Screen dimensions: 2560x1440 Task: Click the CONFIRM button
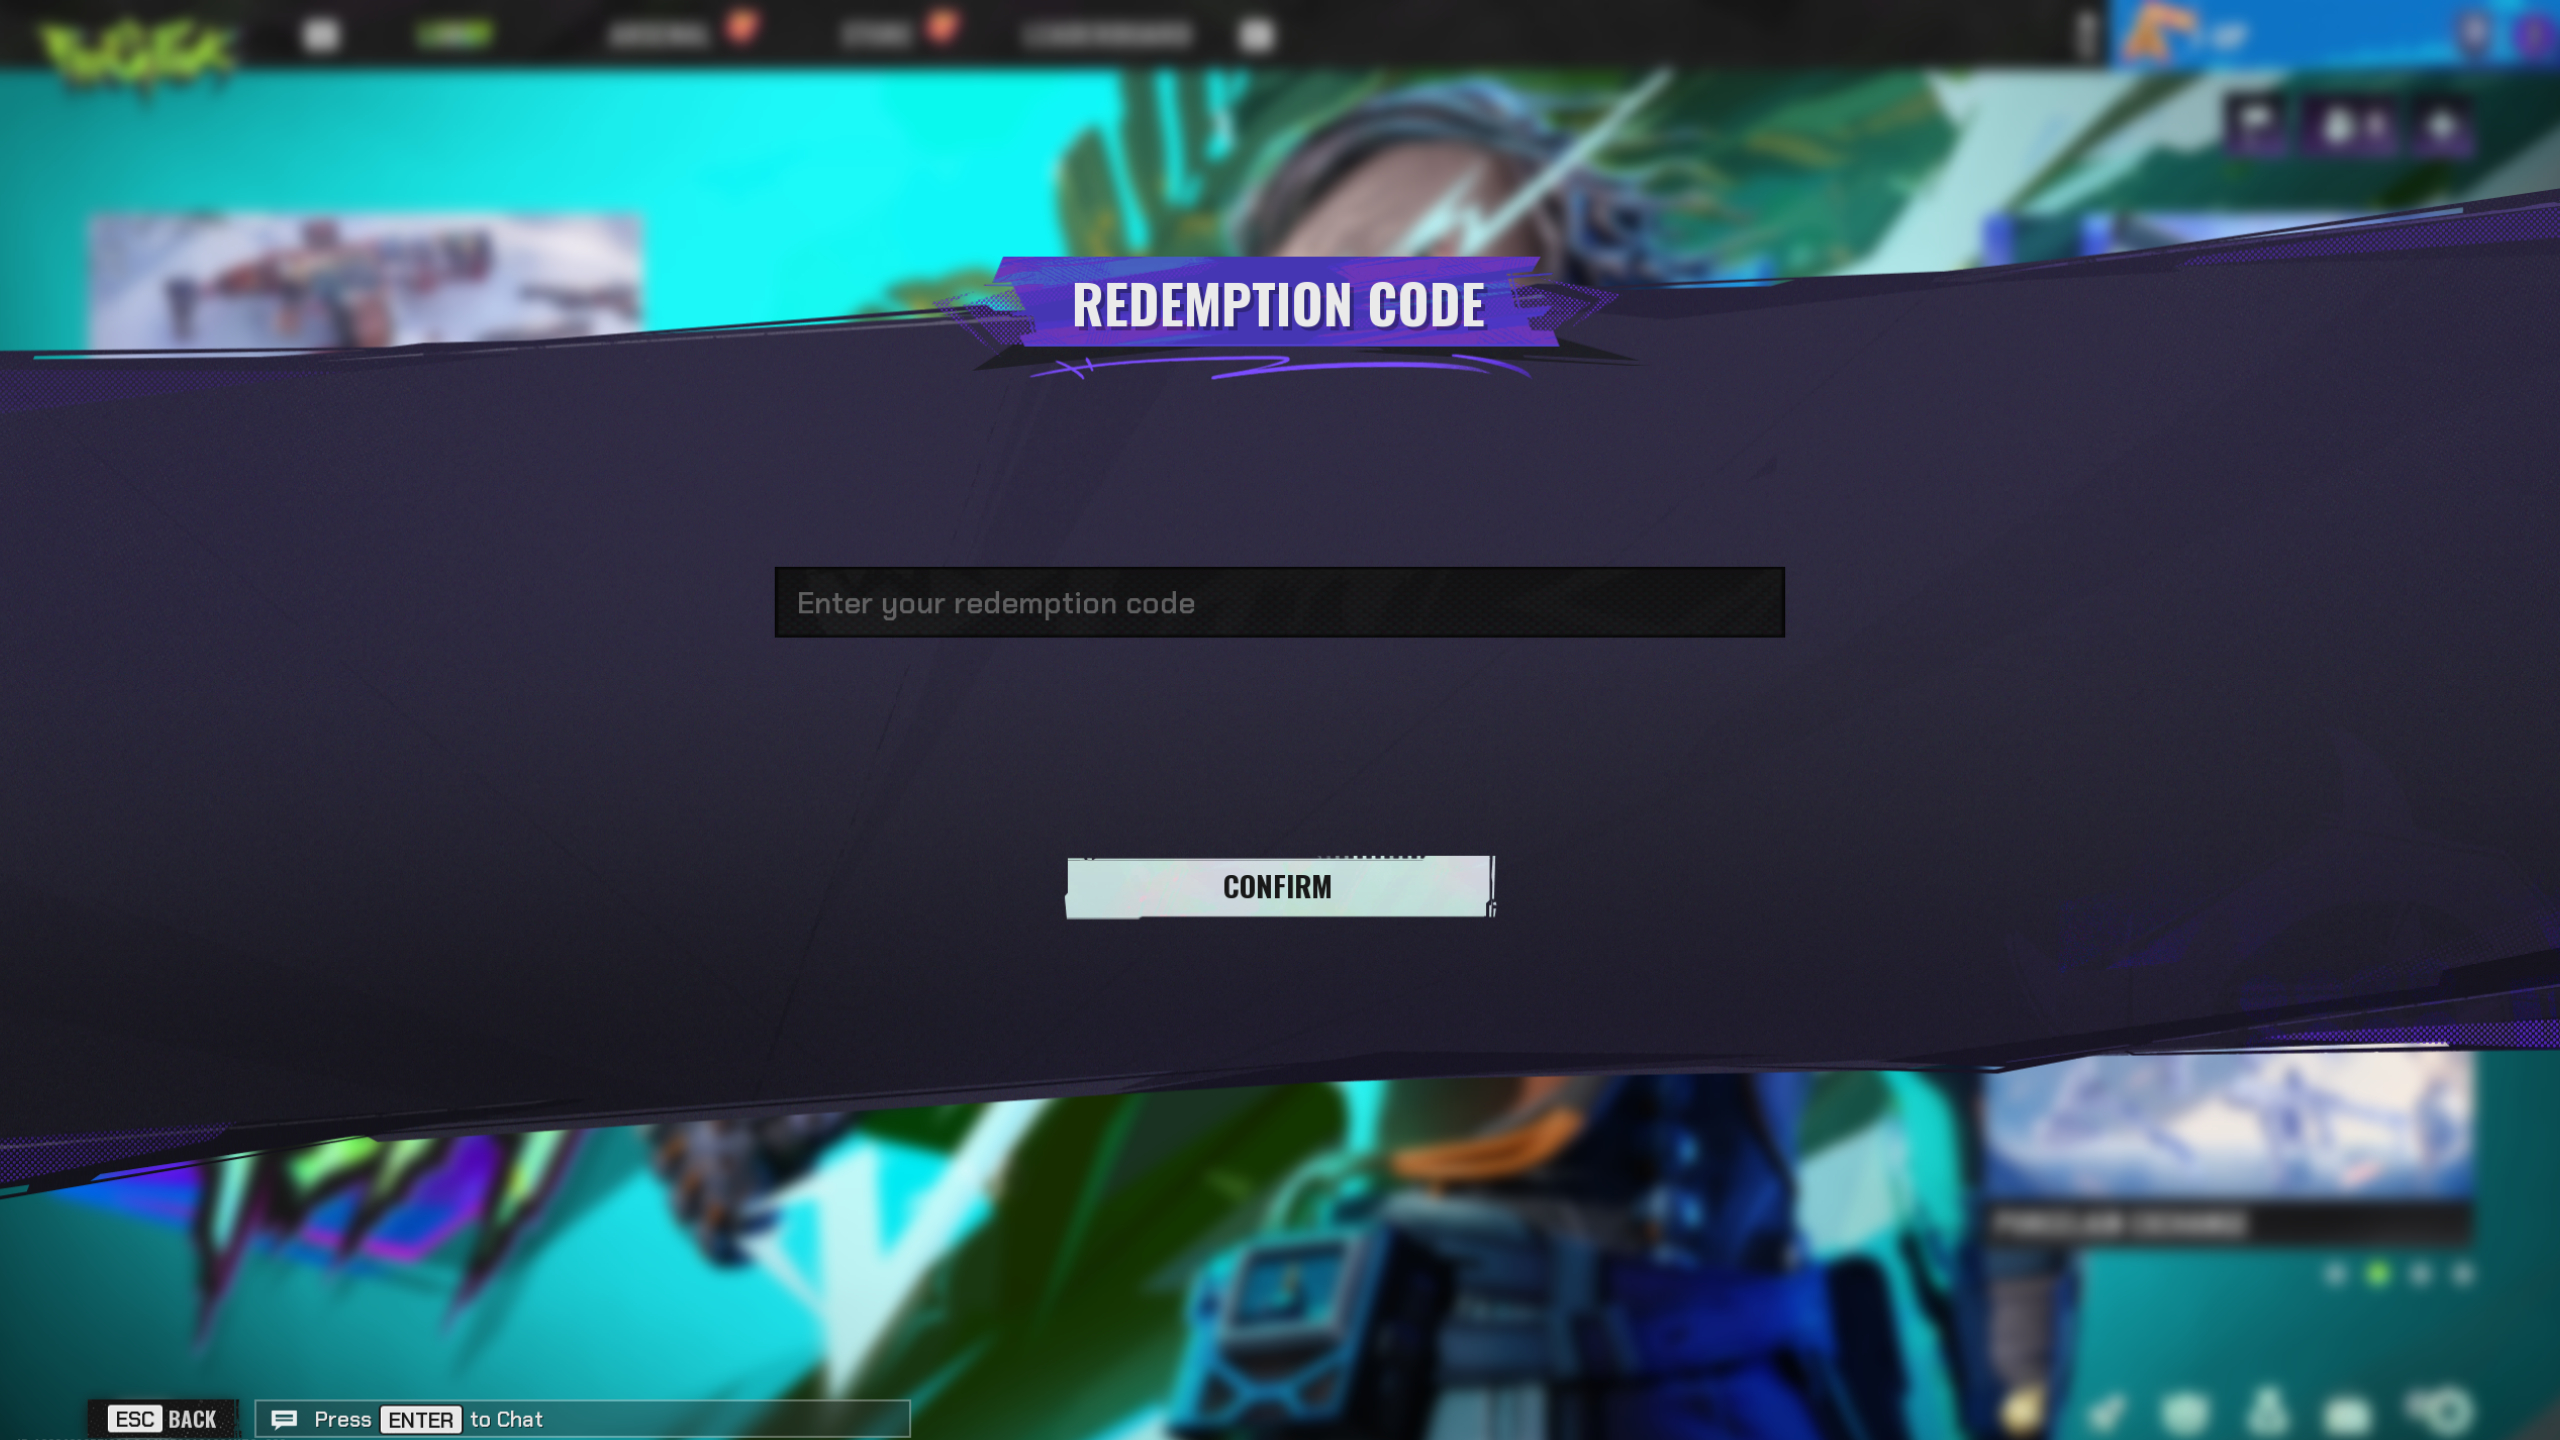pyautogui.click(x=1276, y=884)
